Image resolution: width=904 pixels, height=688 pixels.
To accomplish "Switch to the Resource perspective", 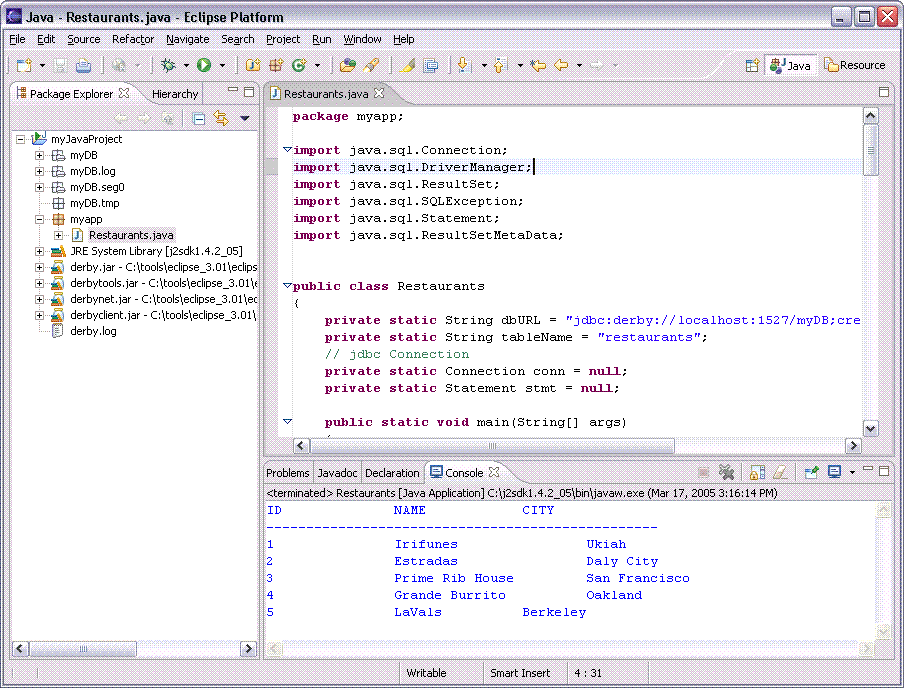I will click(x=855, y=65).
